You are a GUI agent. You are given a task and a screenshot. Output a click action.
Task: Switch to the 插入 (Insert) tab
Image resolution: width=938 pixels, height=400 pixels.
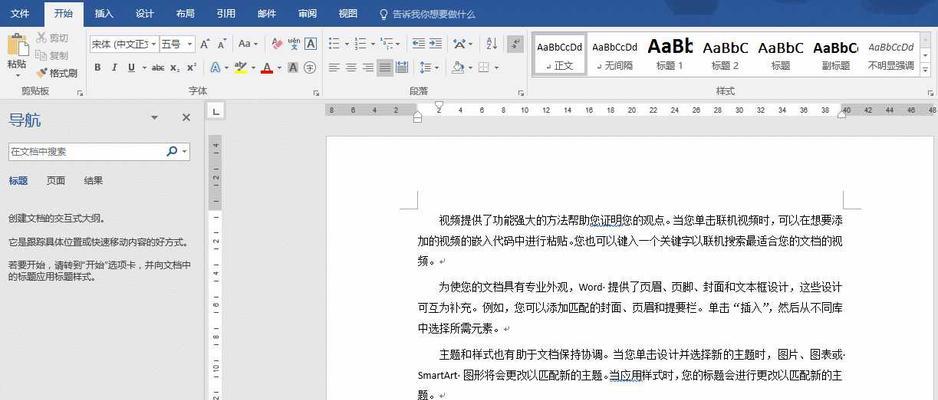click(x=104, y=14)
